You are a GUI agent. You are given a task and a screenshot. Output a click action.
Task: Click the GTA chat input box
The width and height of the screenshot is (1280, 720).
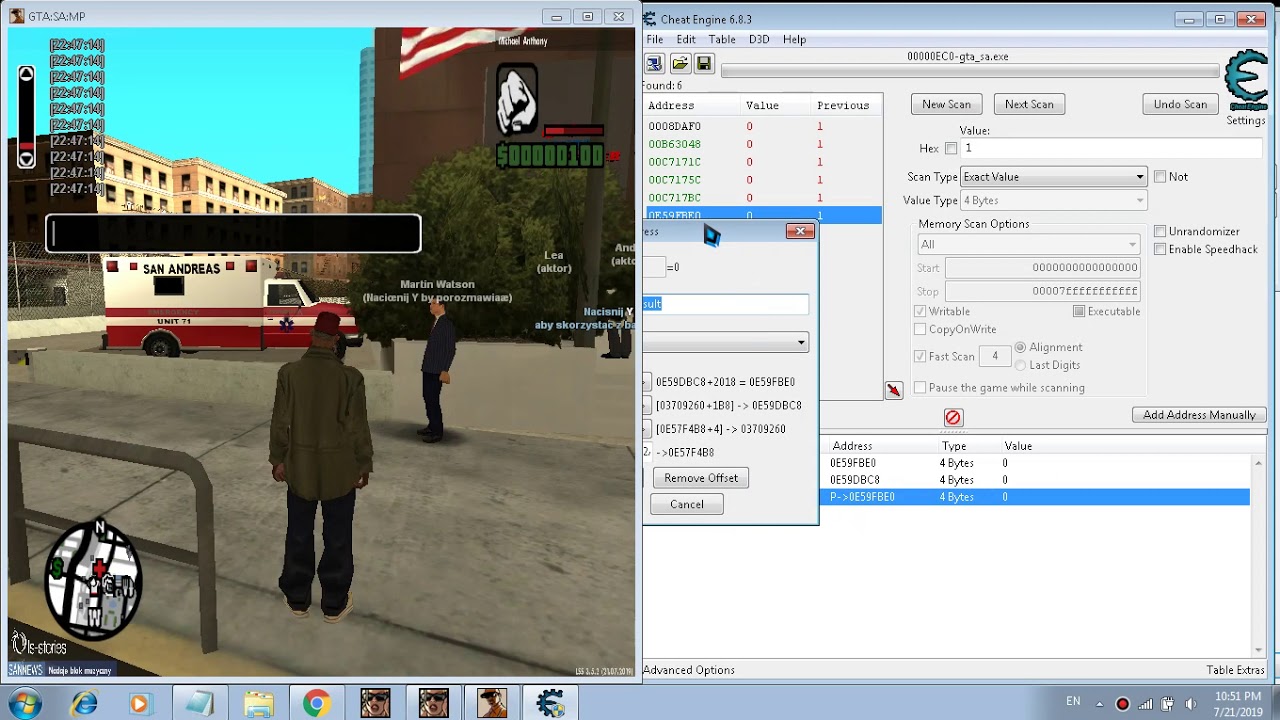click(233, 234)
